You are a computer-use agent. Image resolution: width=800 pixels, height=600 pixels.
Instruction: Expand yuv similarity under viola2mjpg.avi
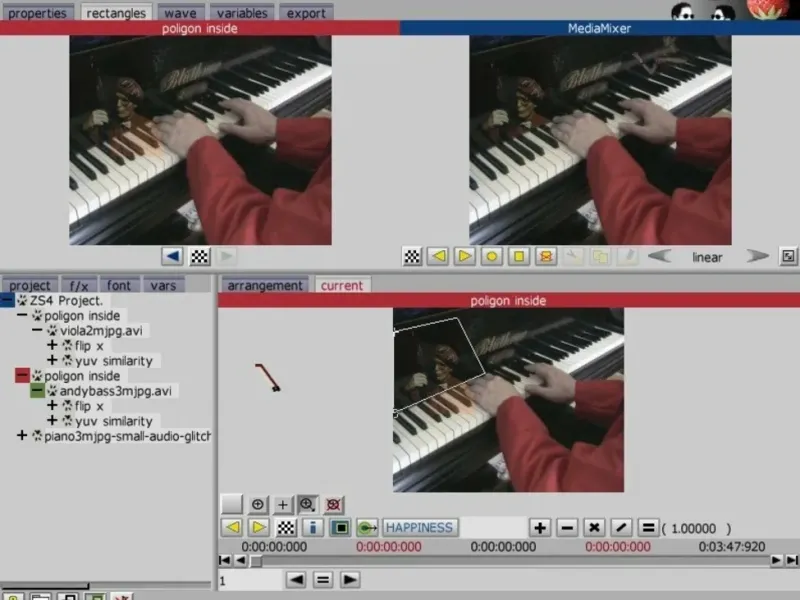52,360
